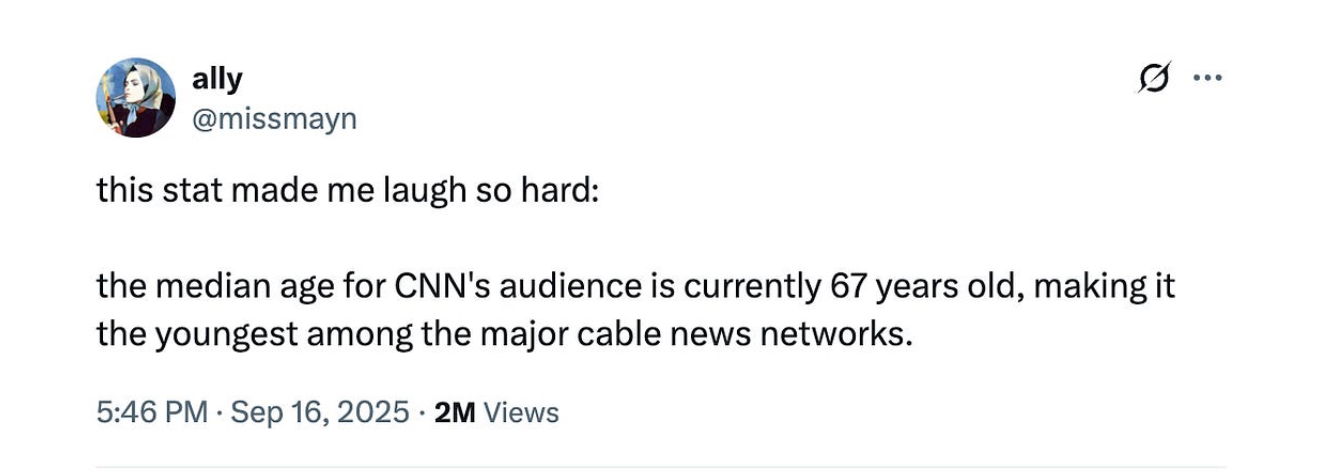Click the bold 2M view count

tap(457, 412)
